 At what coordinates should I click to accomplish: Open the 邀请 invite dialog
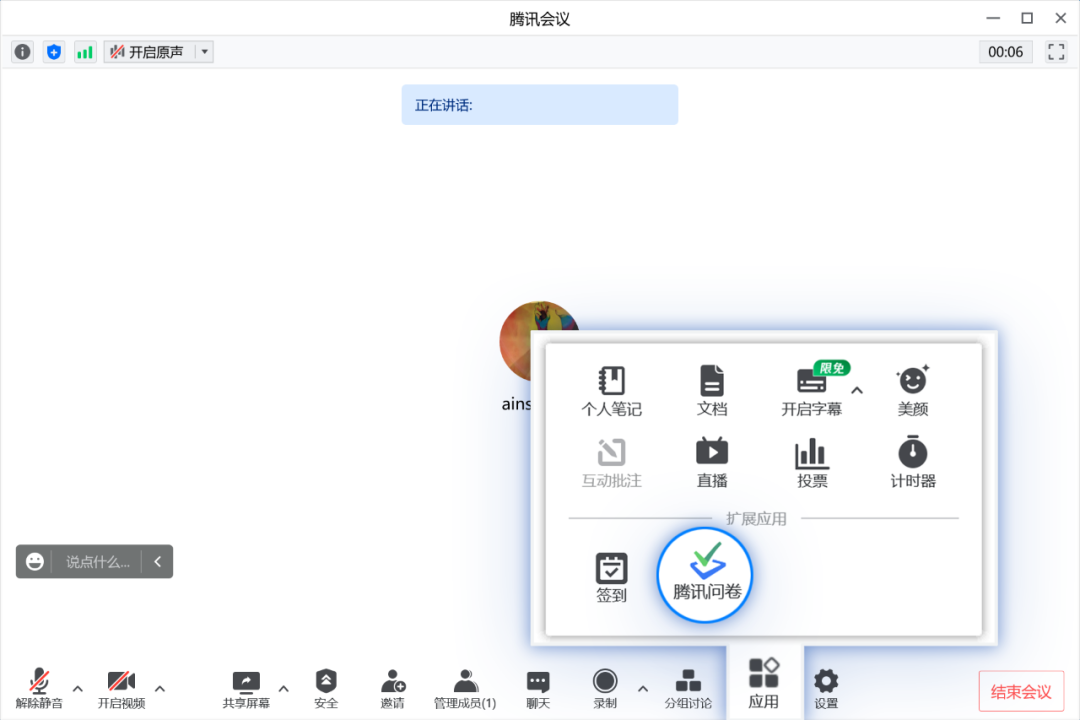pyautogui.click(x=393, y=688)
